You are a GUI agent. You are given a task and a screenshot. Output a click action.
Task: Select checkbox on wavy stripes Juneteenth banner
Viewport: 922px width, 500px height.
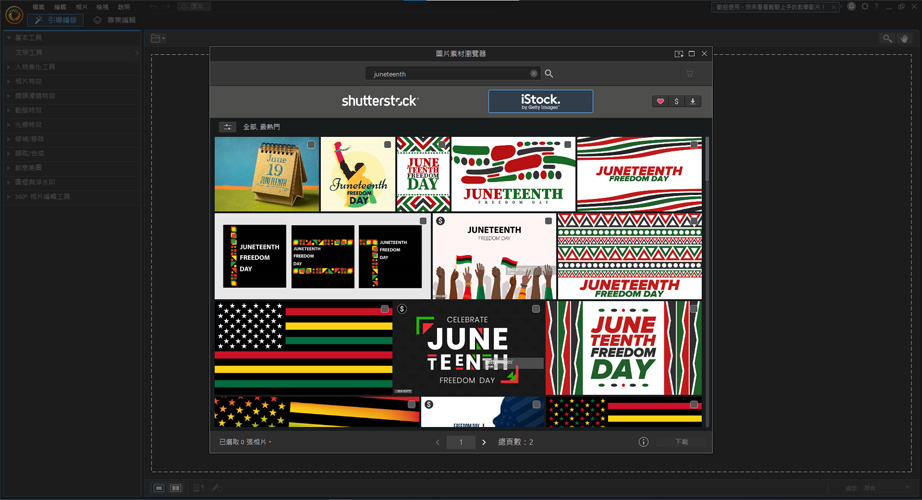(x=694, y=145)
